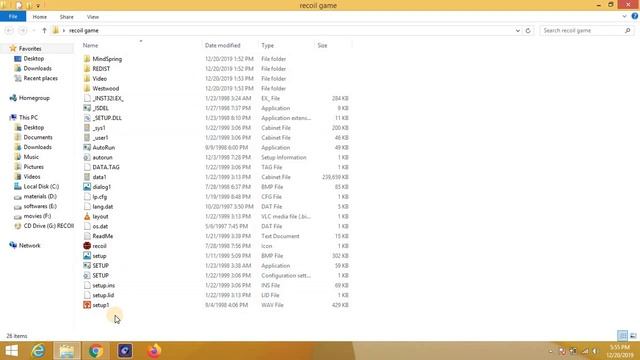Open Pictures under This PC
This screenshot has height=360, width=640.
pos(33,167)
